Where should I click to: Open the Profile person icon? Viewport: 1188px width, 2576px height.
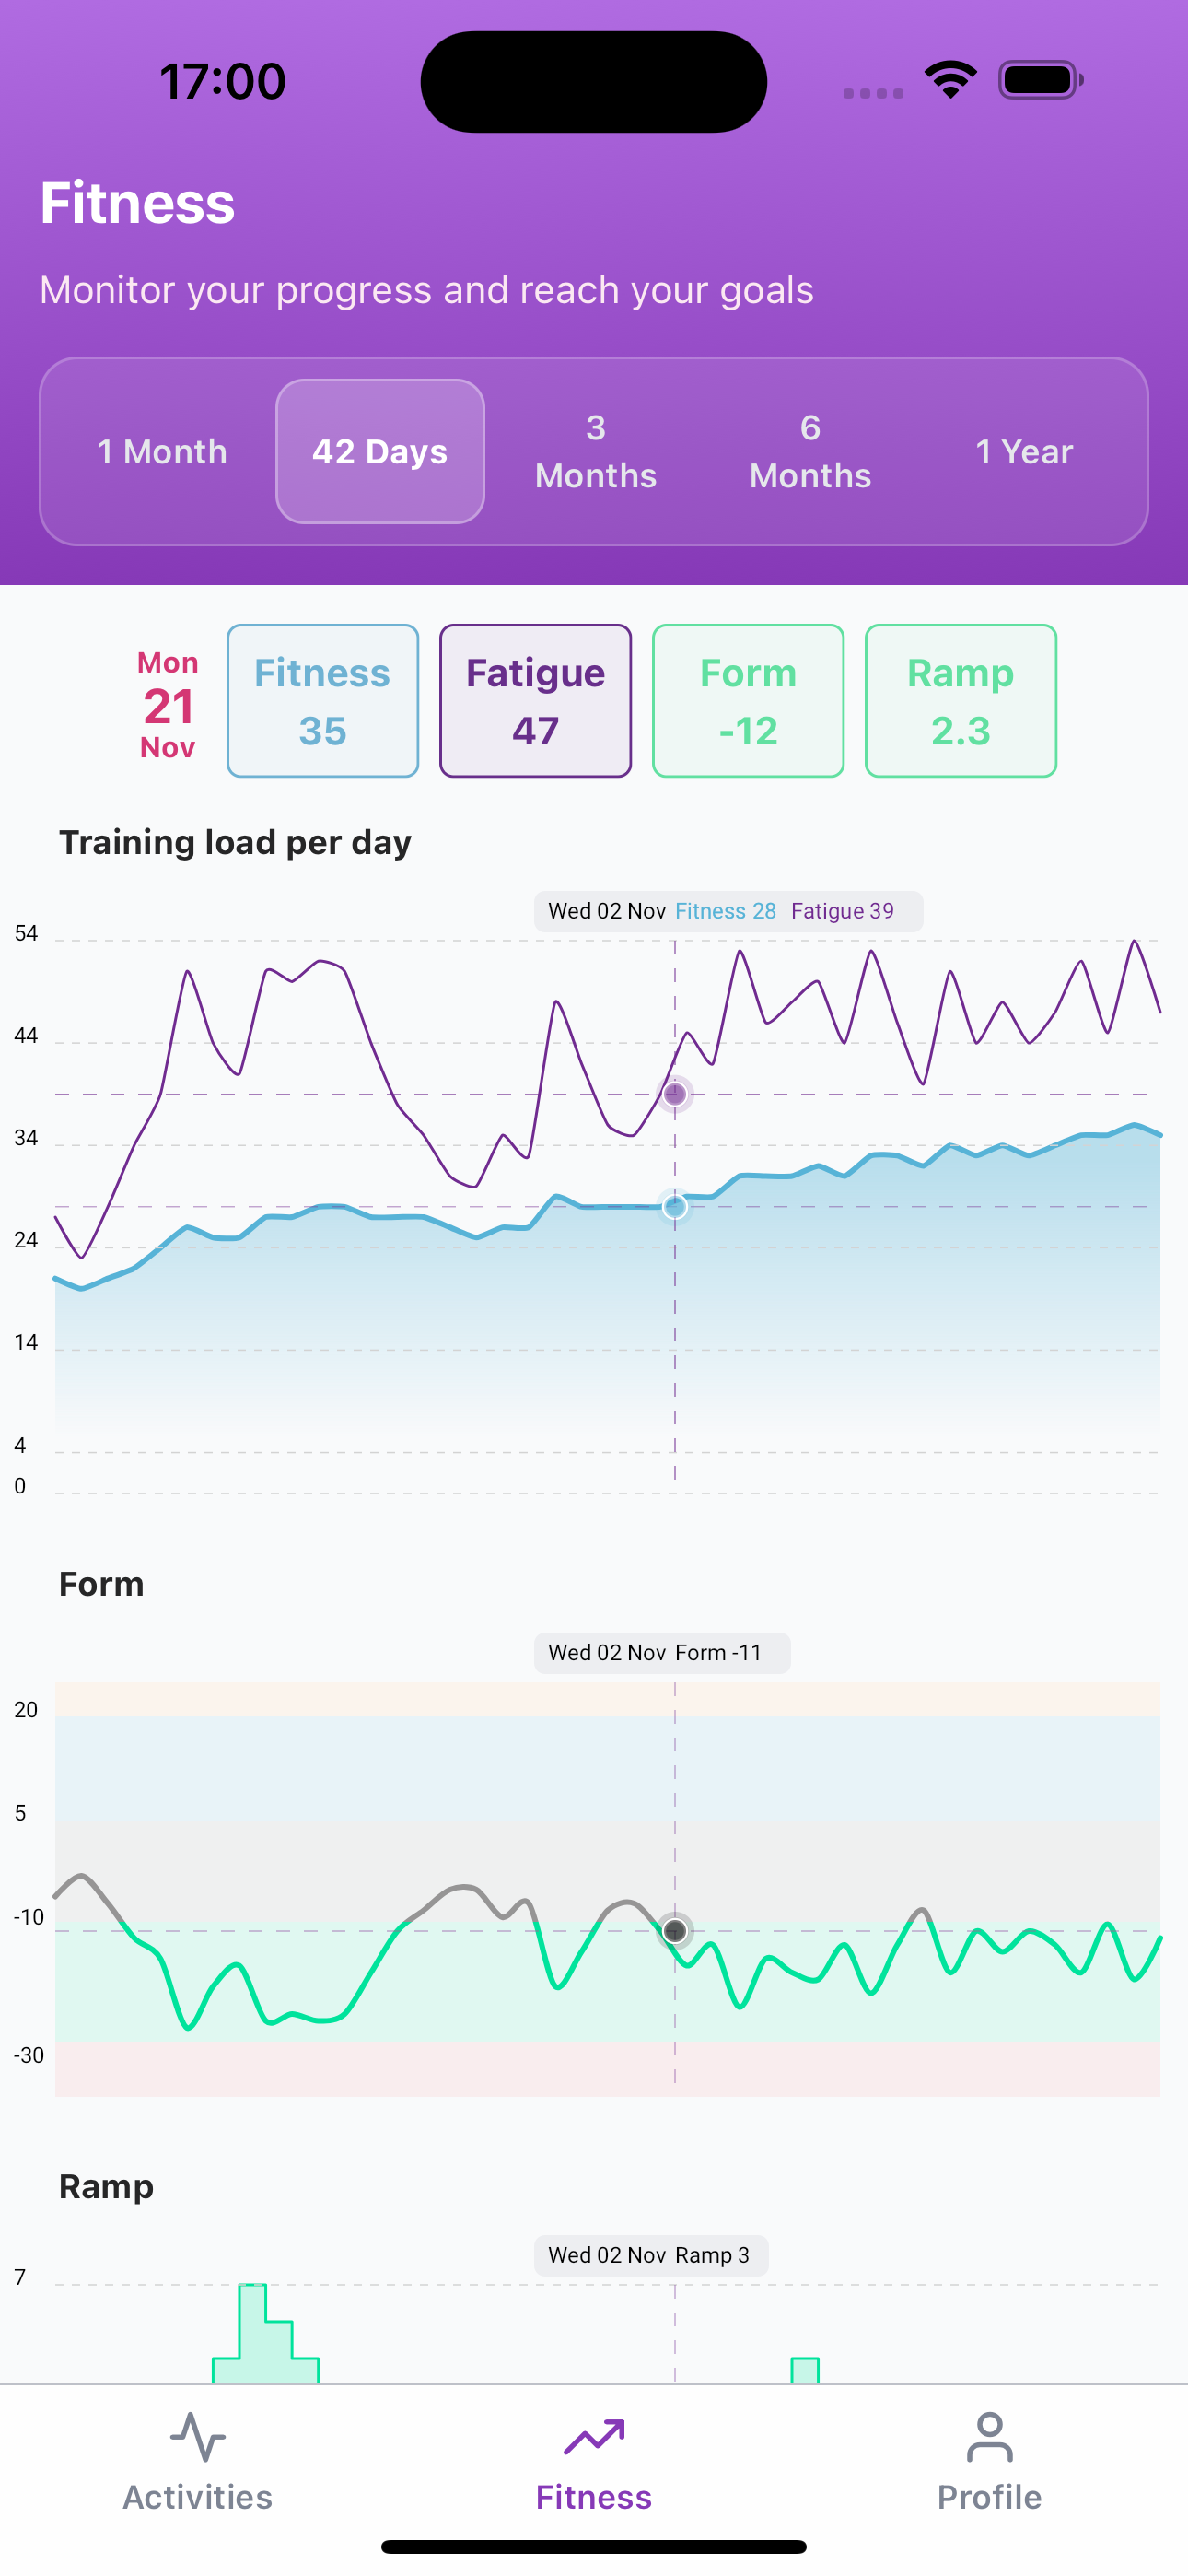point(989,2436)
